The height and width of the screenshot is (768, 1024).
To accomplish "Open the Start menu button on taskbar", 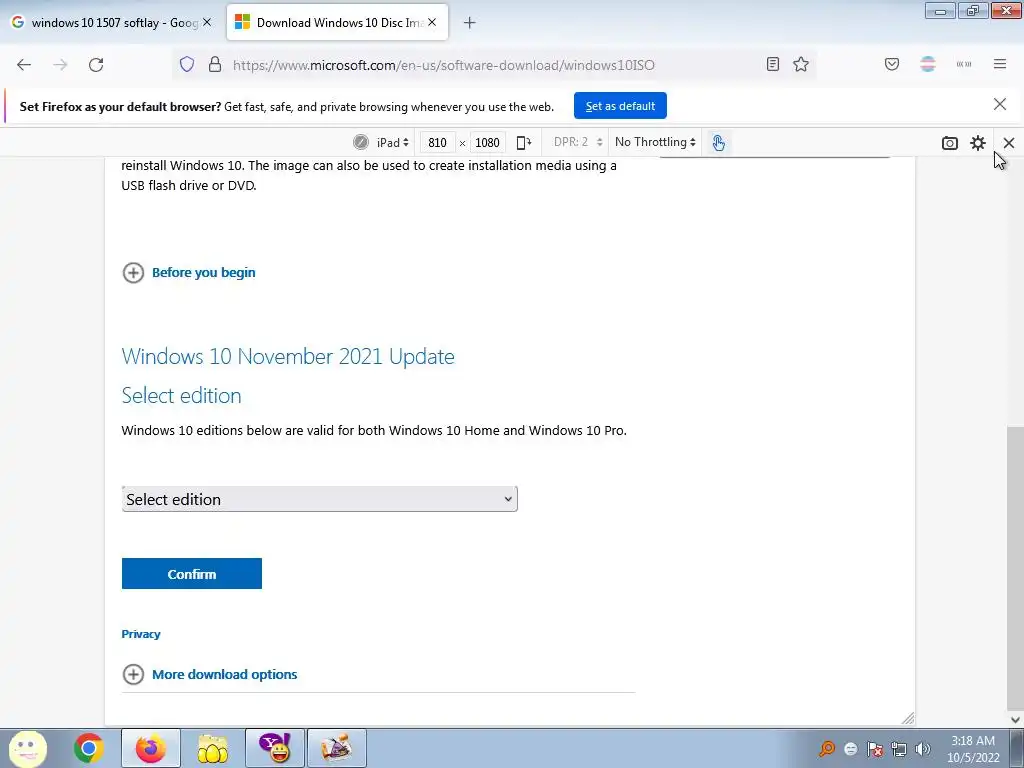I will pyautogui.click(x=27, y=748).
